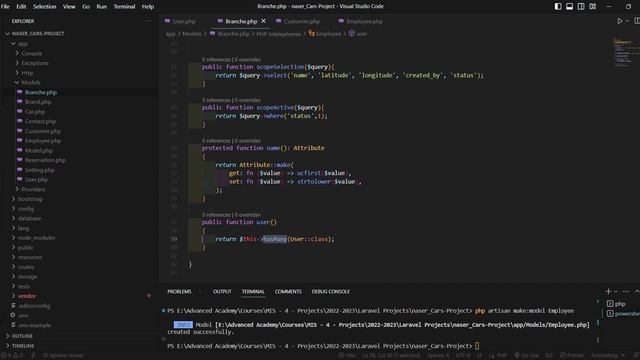Screen dimensions: 640x360
Task: Click the Explorer panel more actions ellipsis
Action: [148, 21]
